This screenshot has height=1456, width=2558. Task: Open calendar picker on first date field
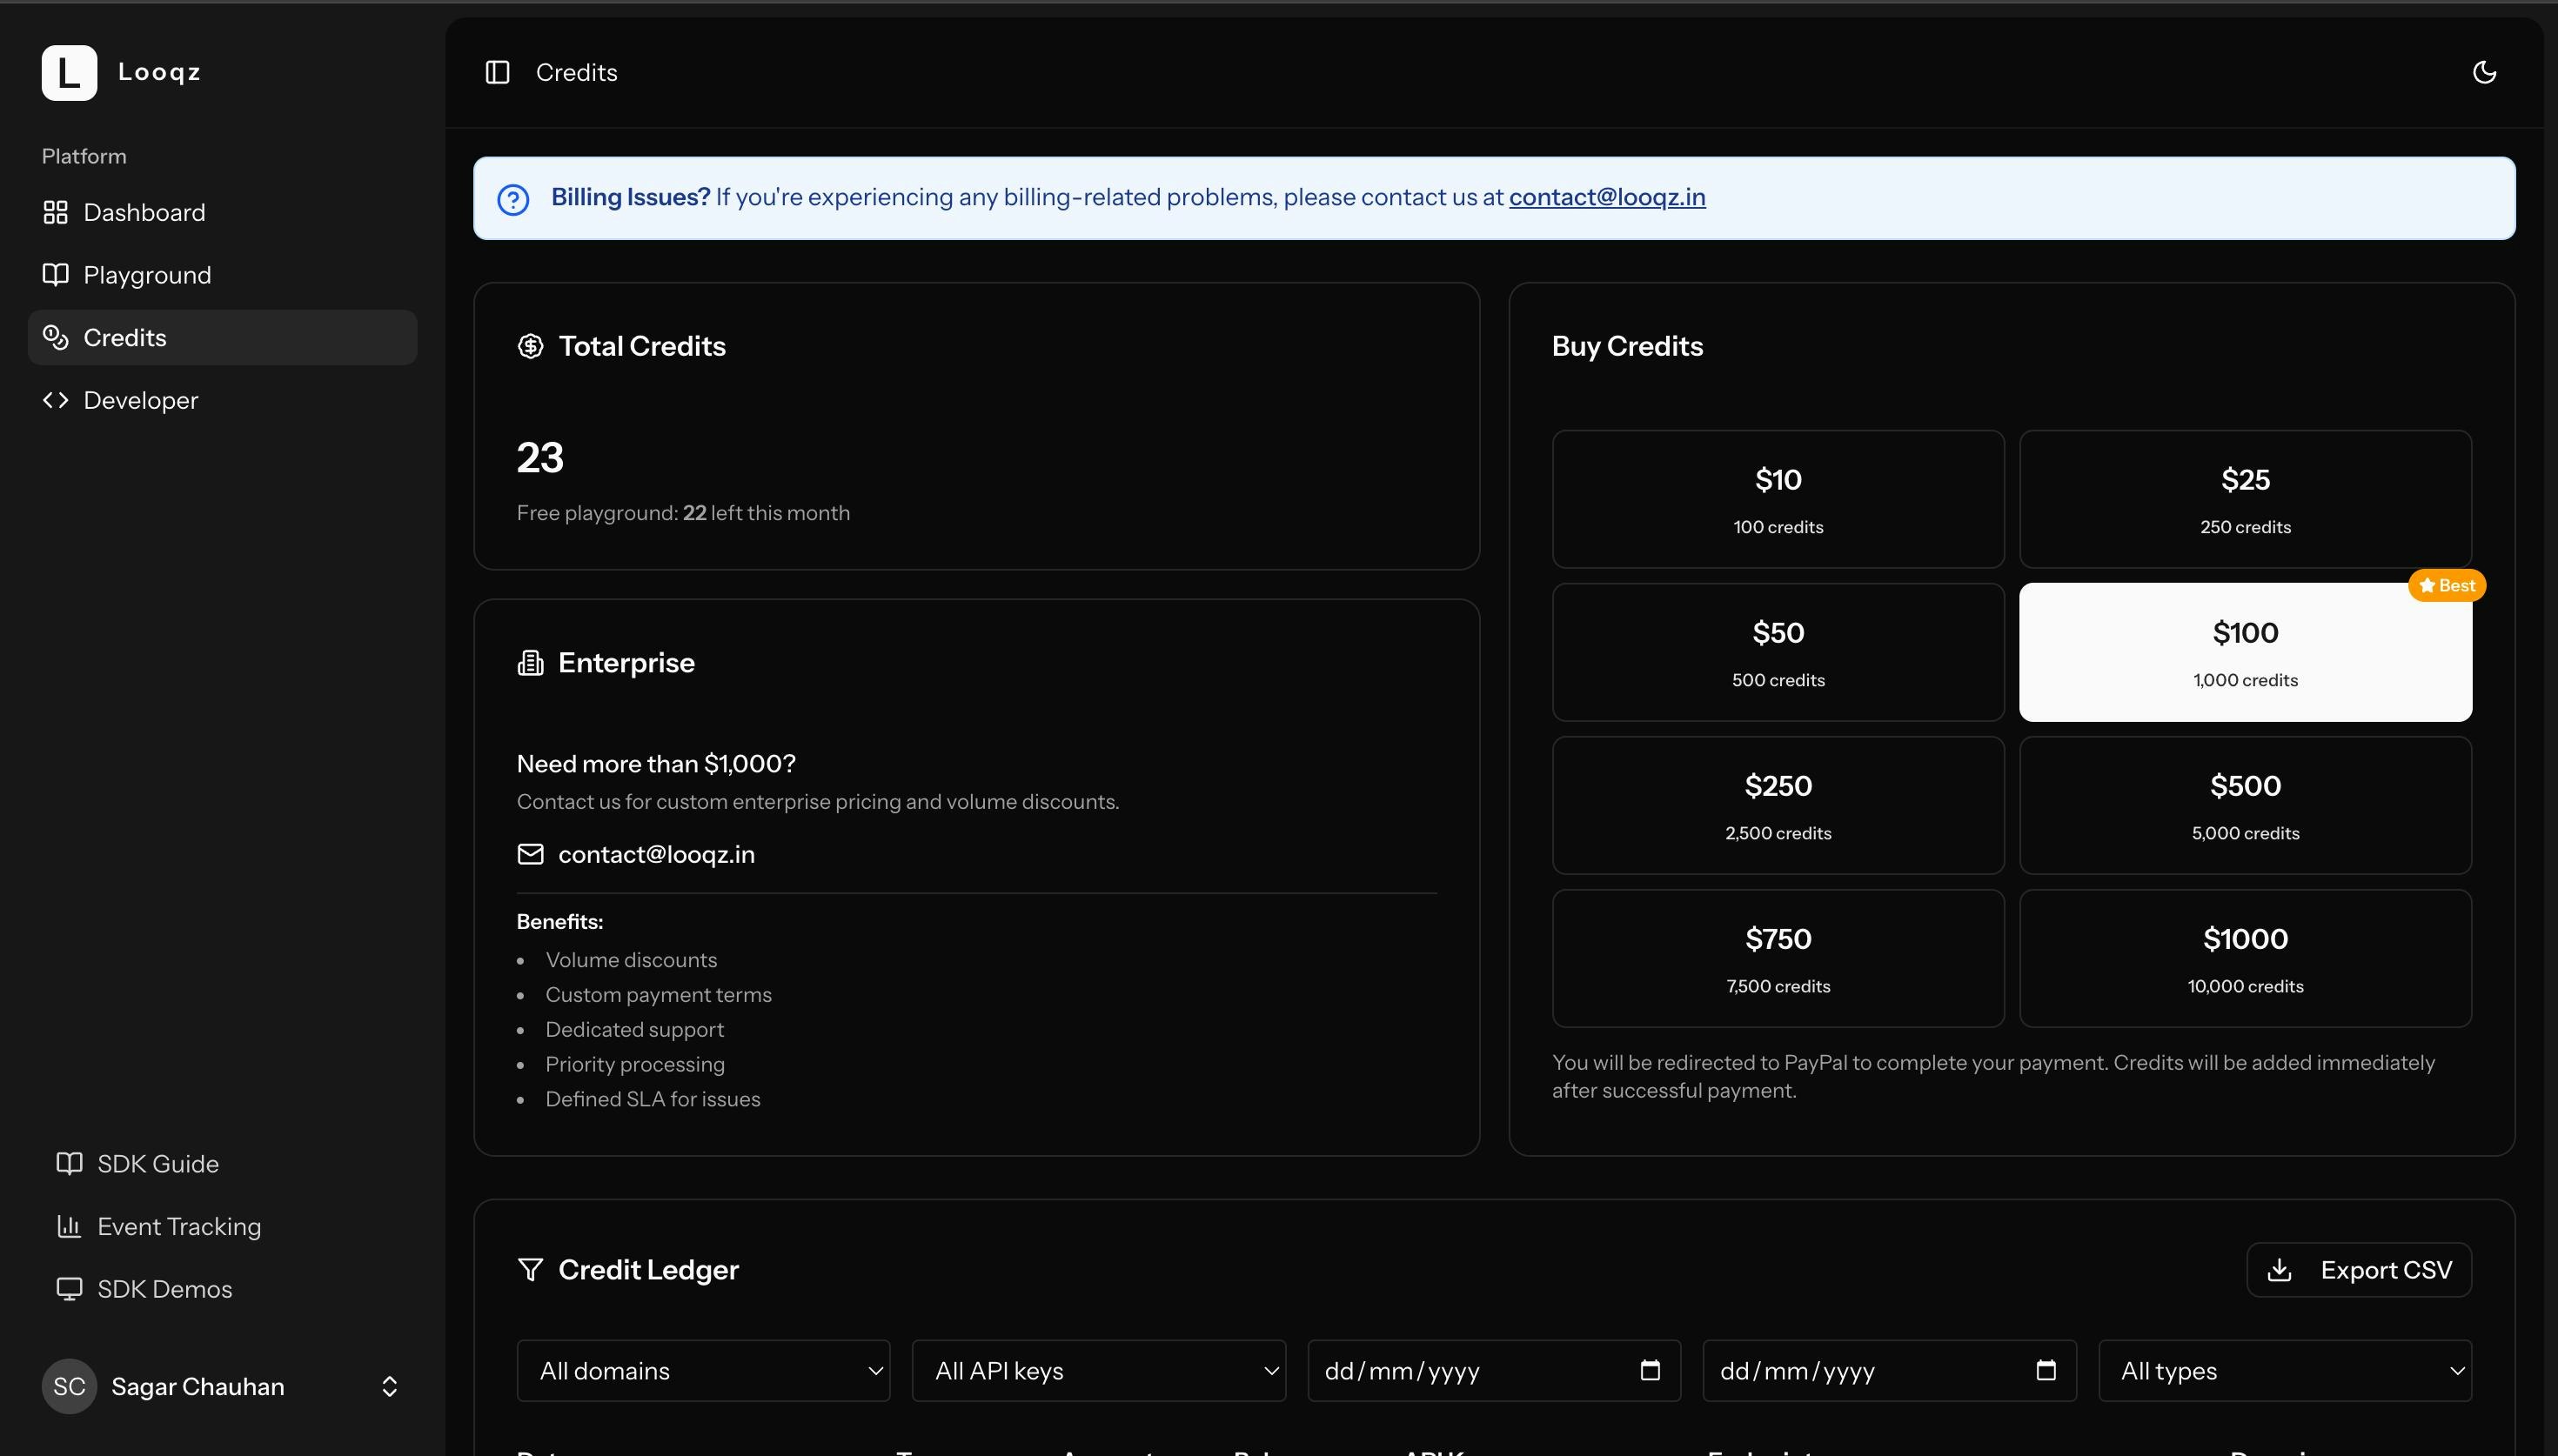pyautogui.click(x=1650, y=1370)
